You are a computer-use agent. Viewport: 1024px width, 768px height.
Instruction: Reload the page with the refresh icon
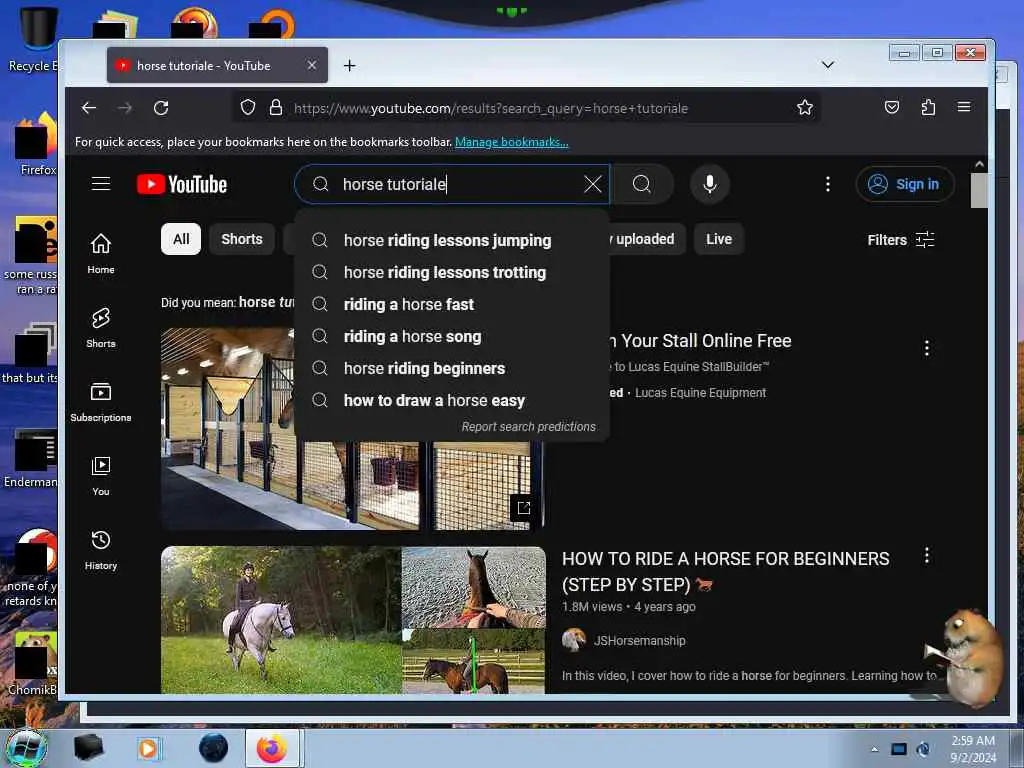[x=161, y=108]
